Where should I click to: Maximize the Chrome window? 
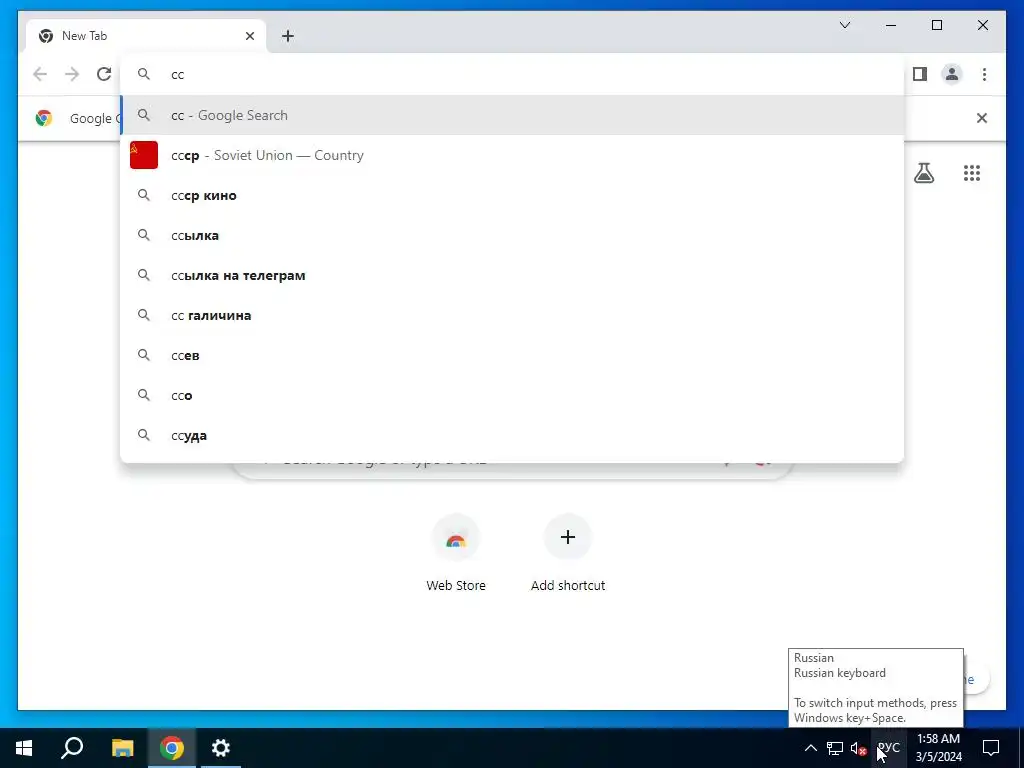[936, 25]
